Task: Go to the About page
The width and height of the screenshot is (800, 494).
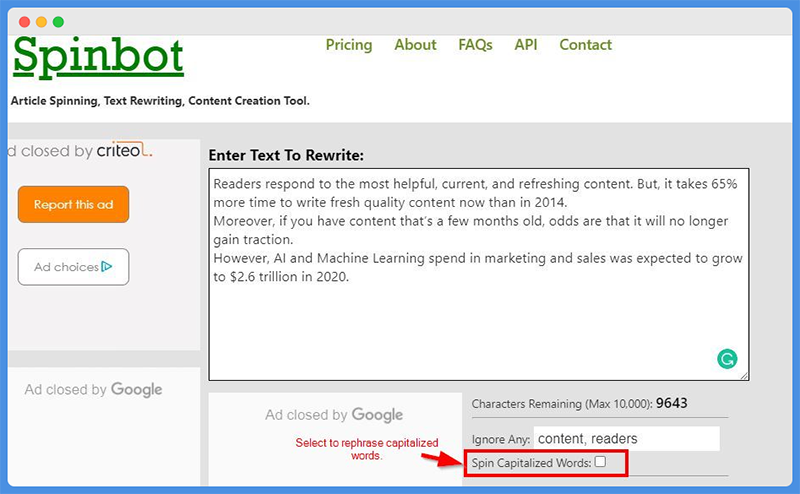Action: [x=415, y=45]
